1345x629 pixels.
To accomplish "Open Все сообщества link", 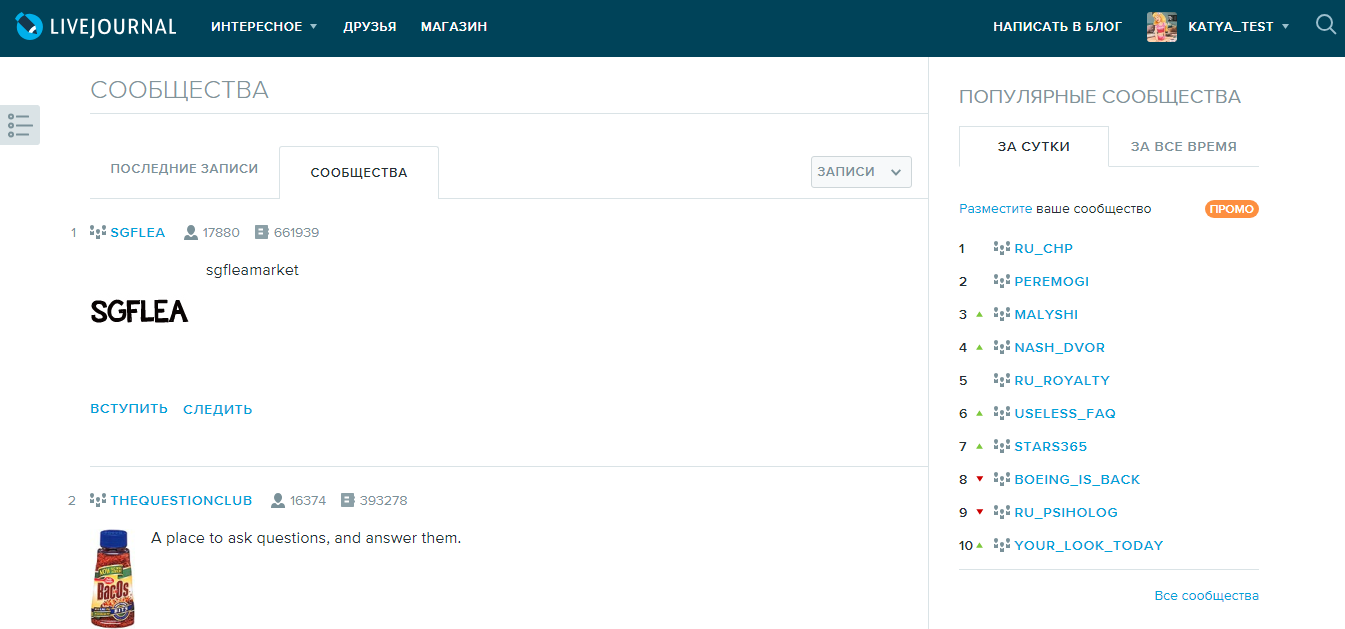I will tap(1207, 596).
